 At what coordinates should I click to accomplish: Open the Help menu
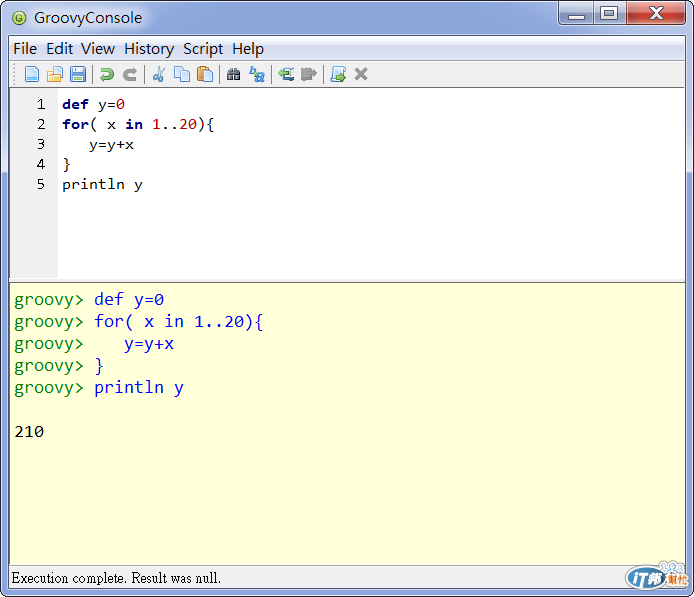(x=248, y=49)
